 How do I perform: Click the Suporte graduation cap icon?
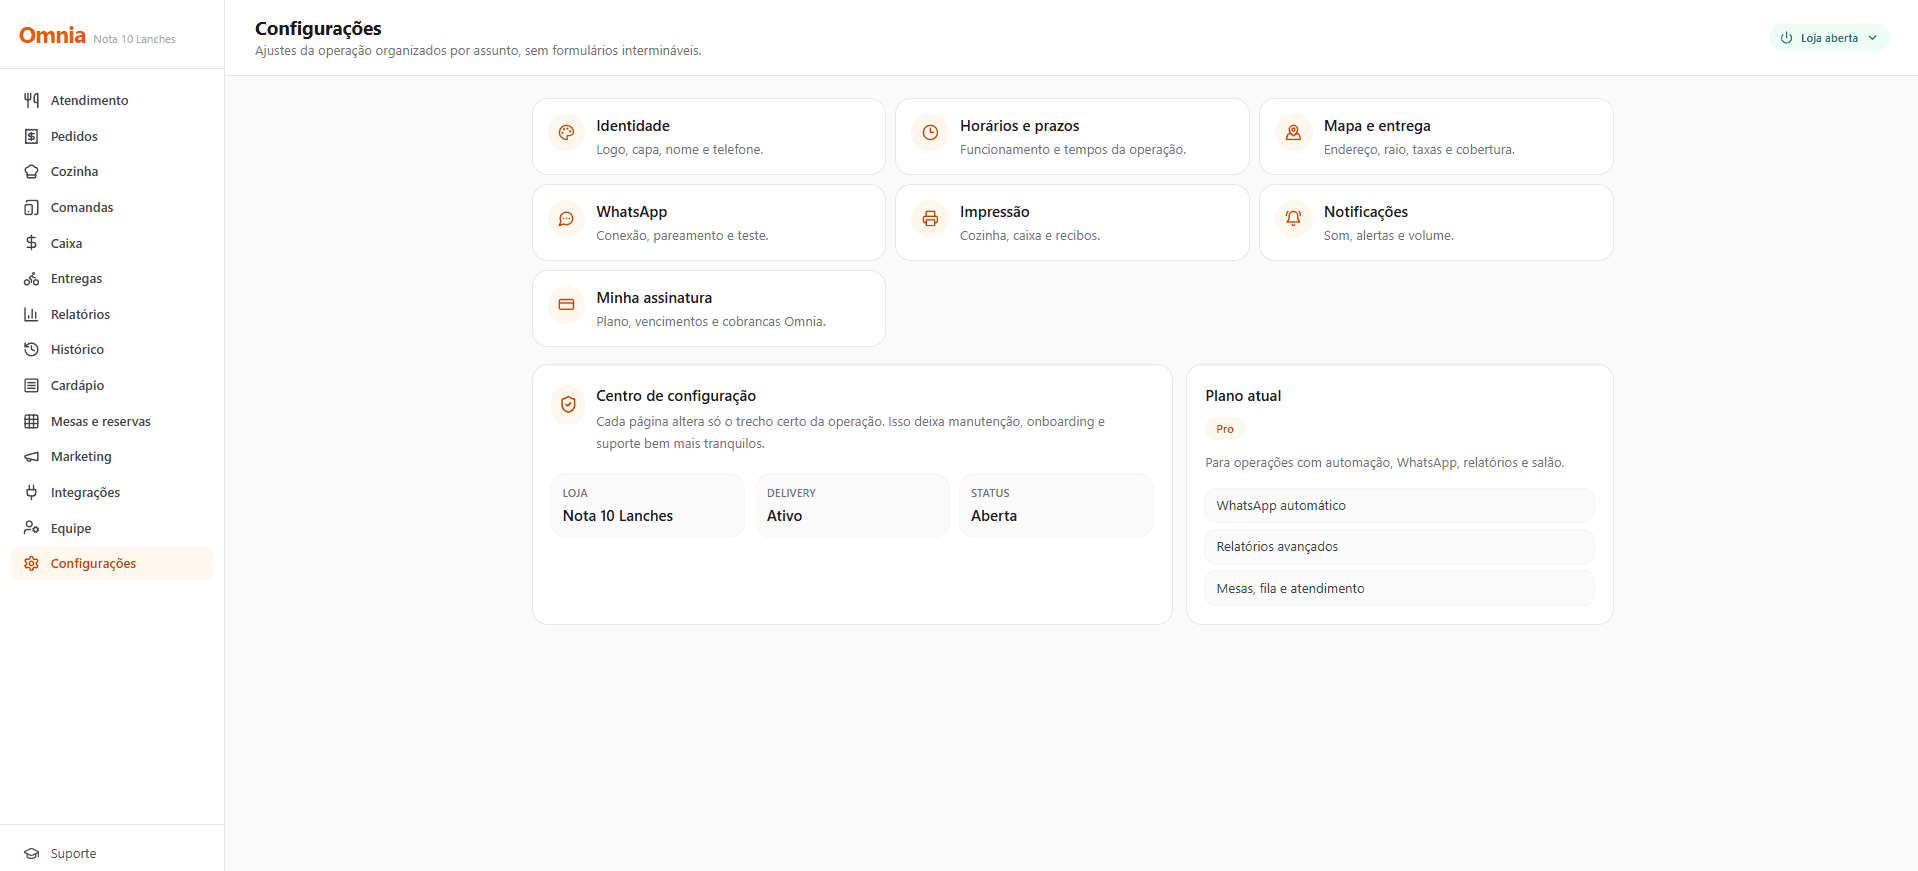[31, 854]
